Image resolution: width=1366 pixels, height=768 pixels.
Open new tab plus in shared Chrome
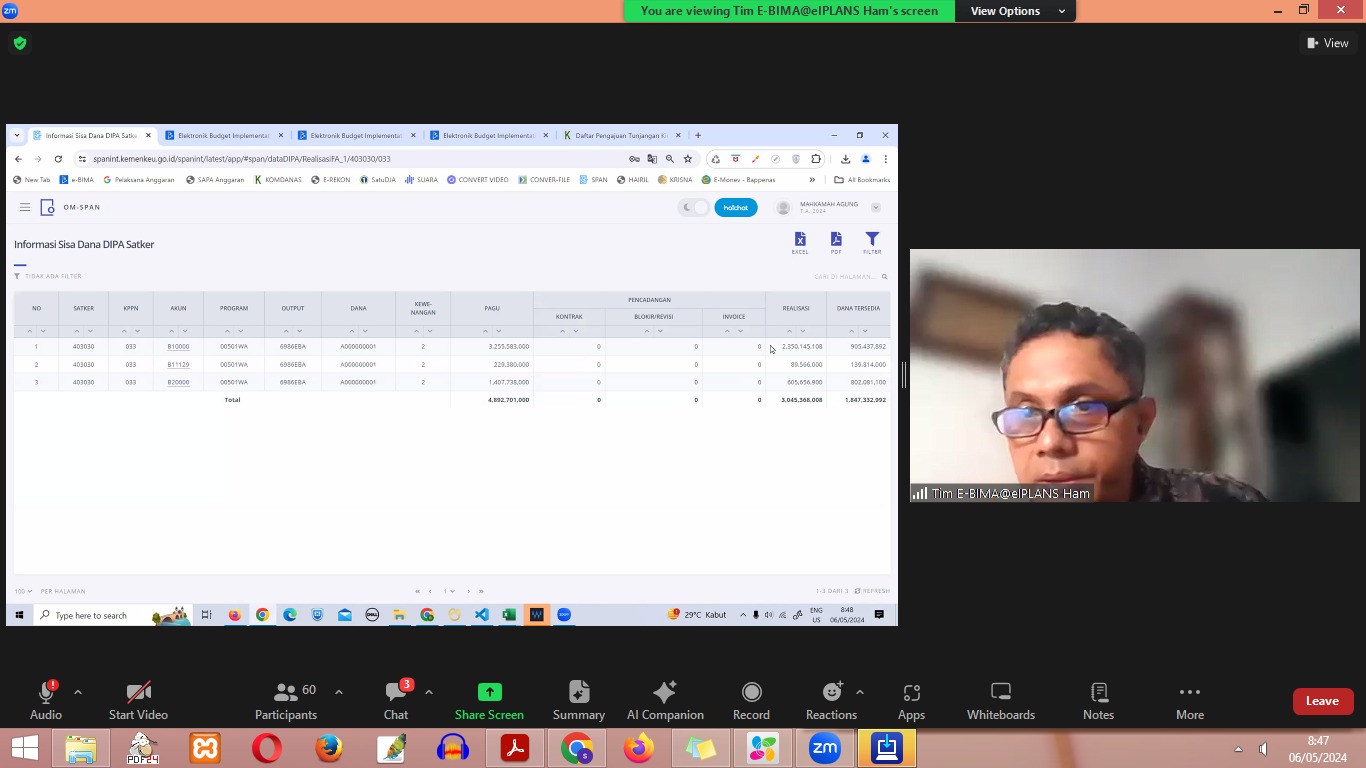pyautogui.click(x=698, y=135)
